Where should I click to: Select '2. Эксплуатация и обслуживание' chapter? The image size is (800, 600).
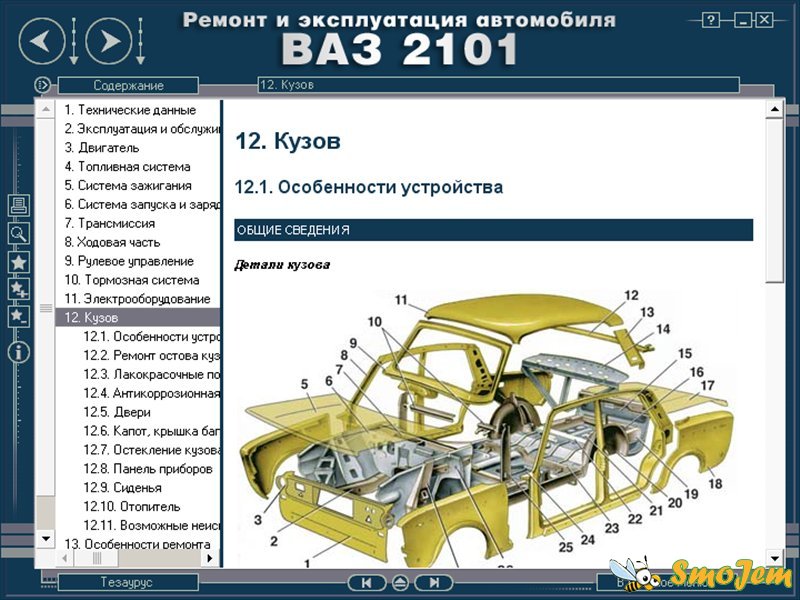coord(142,129)
